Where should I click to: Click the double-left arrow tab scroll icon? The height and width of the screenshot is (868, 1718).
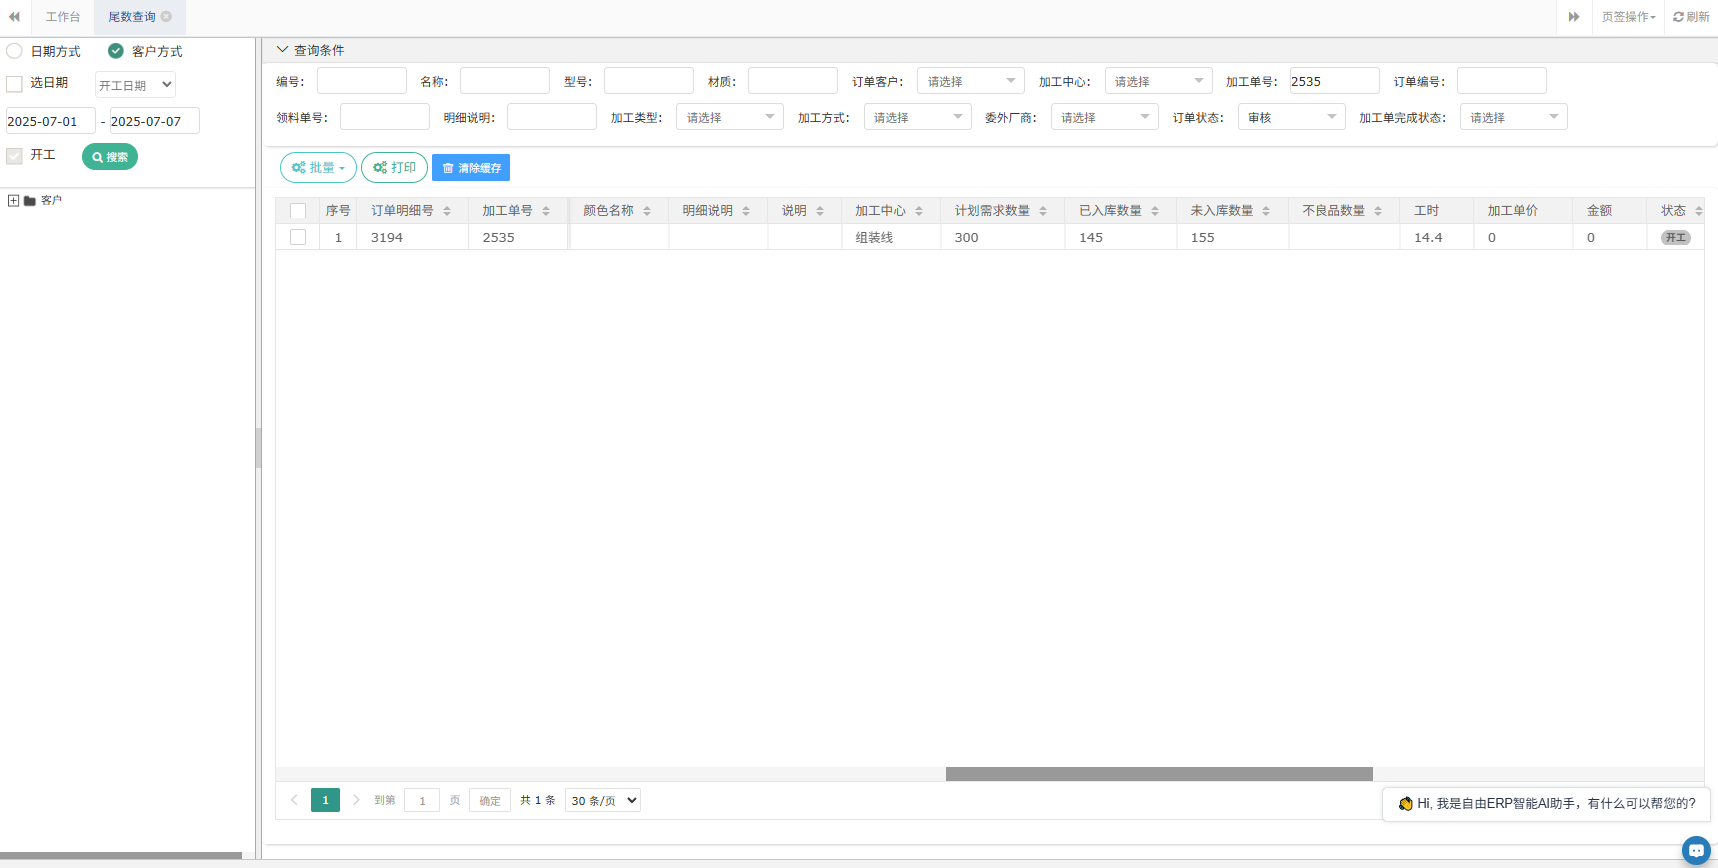pos(14,17)
